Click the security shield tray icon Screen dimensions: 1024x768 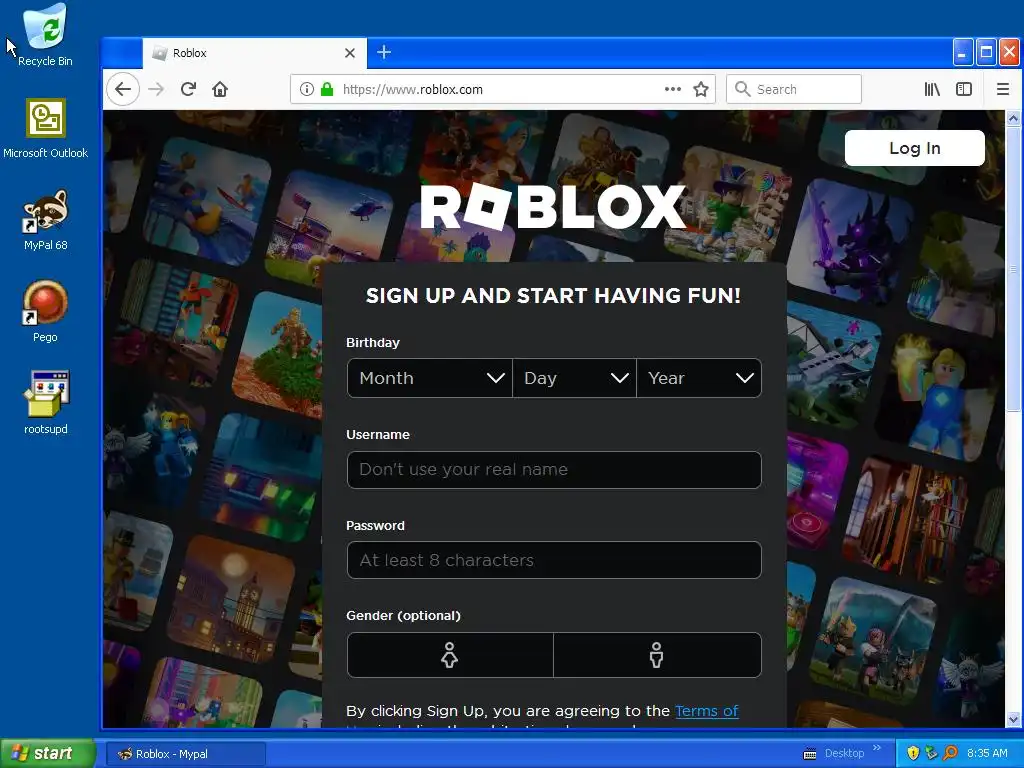[913, 753]
